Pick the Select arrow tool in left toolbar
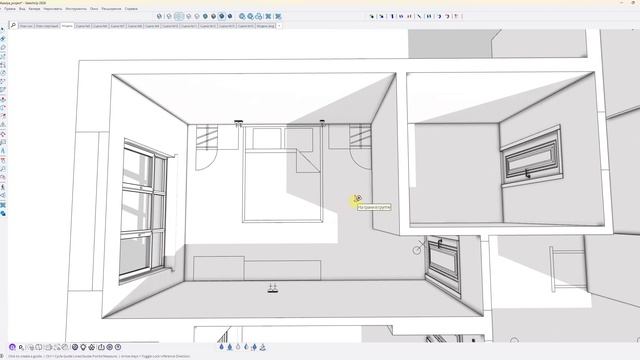640x360 pixels. 3,29
